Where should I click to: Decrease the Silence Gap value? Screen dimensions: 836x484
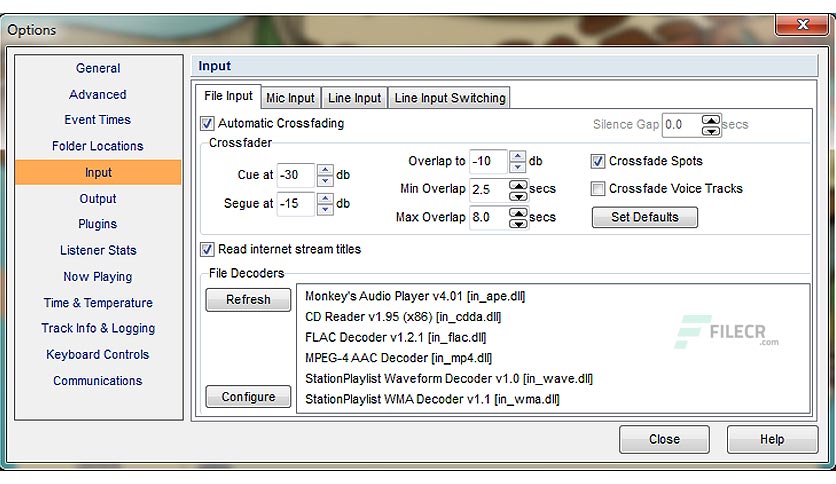(x=711, y=131)
